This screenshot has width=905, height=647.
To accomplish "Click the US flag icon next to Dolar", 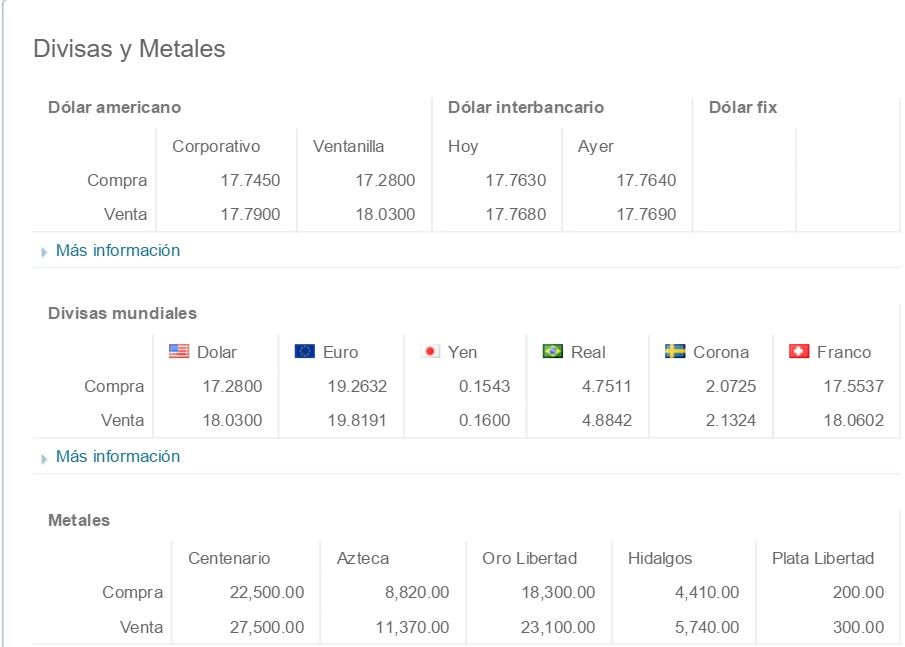I will 178,352.
